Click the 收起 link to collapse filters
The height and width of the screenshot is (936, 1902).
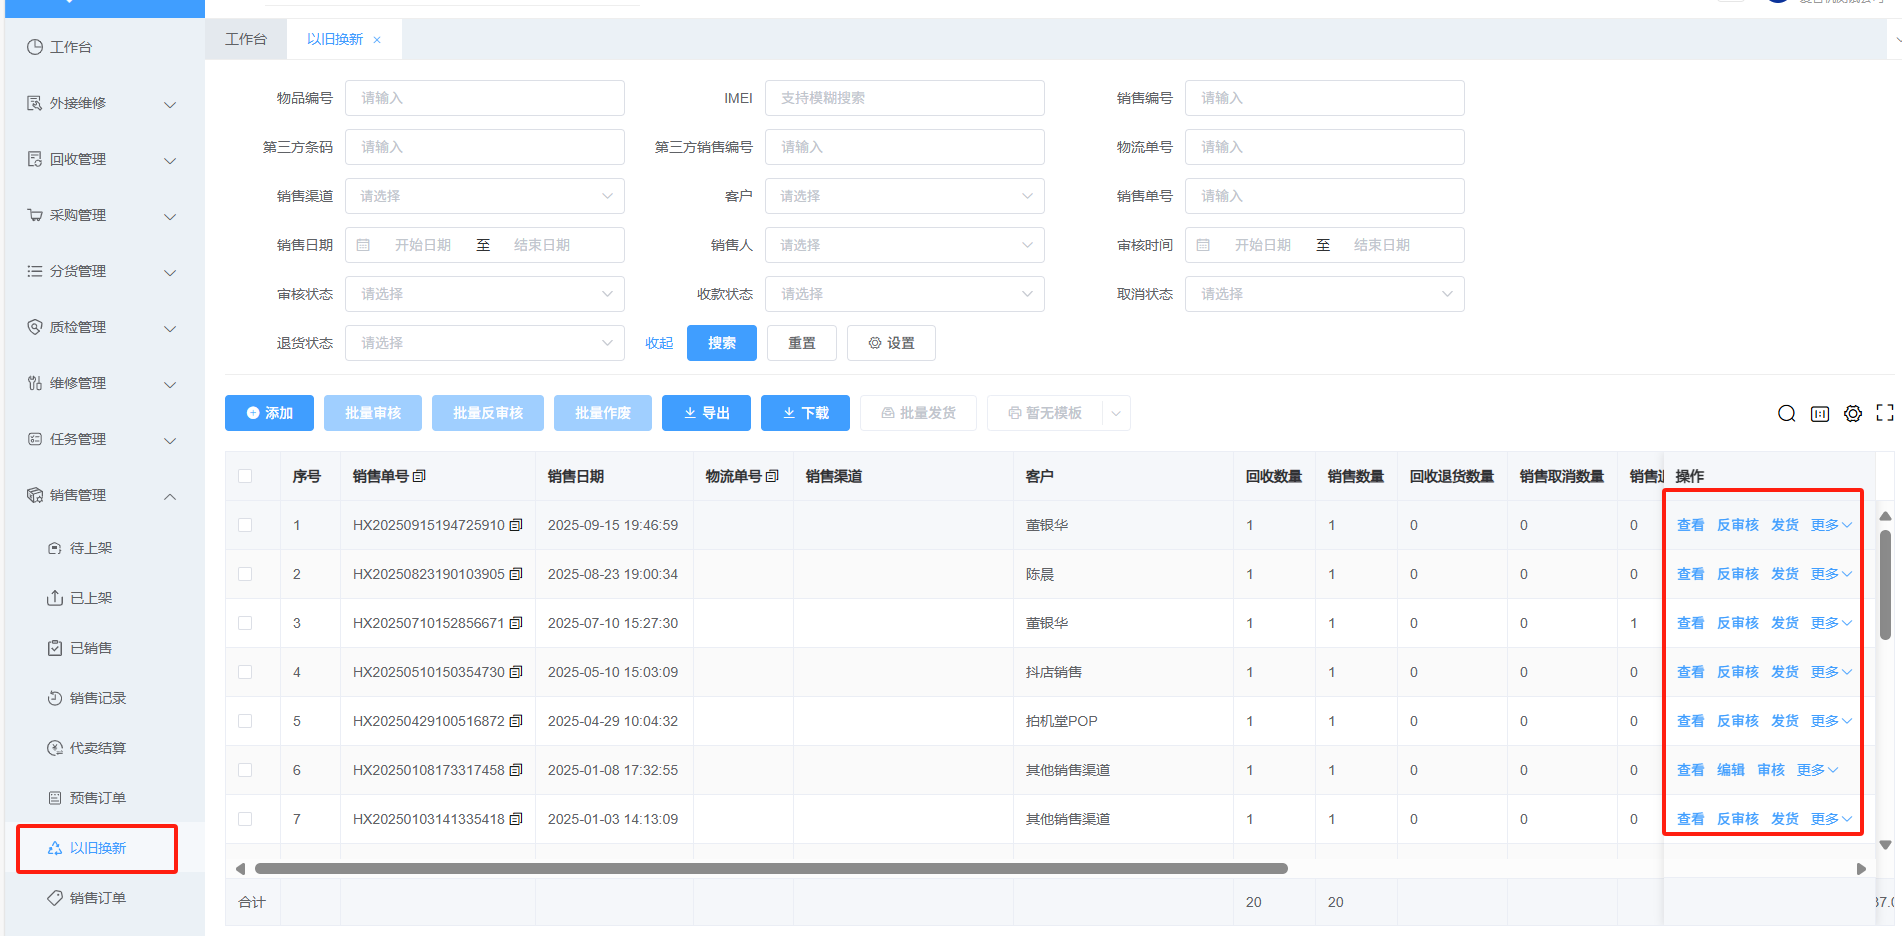pos(659,343)
